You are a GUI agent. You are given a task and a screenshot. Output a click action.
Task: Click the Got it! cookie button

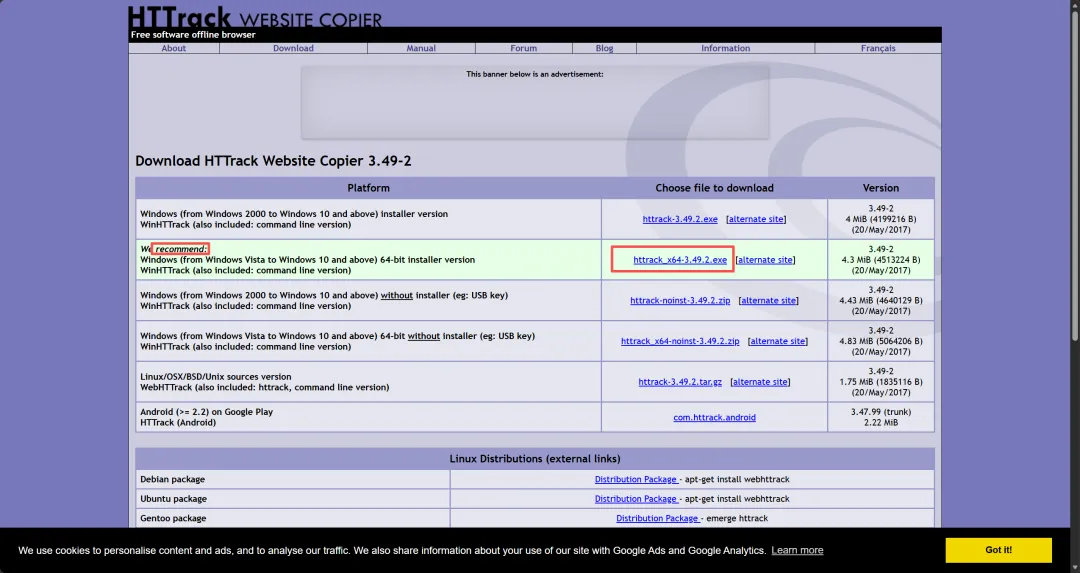pyautogui.click(x=998, y=550)
